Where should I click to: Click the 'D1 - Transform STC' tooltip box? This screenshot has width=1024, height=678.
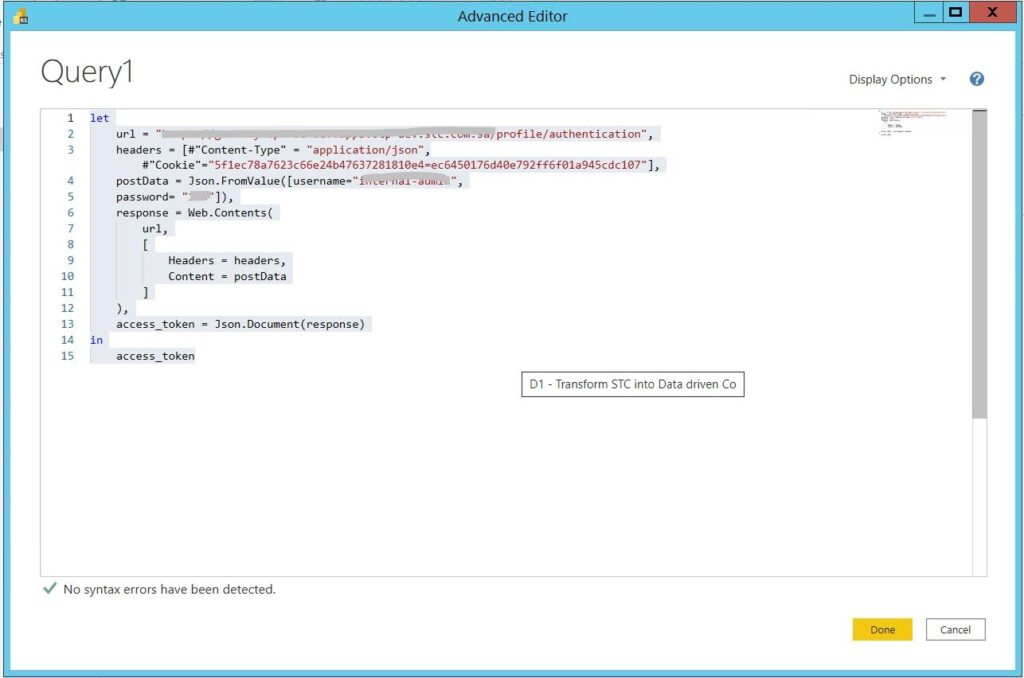click(x=632, y=384)
